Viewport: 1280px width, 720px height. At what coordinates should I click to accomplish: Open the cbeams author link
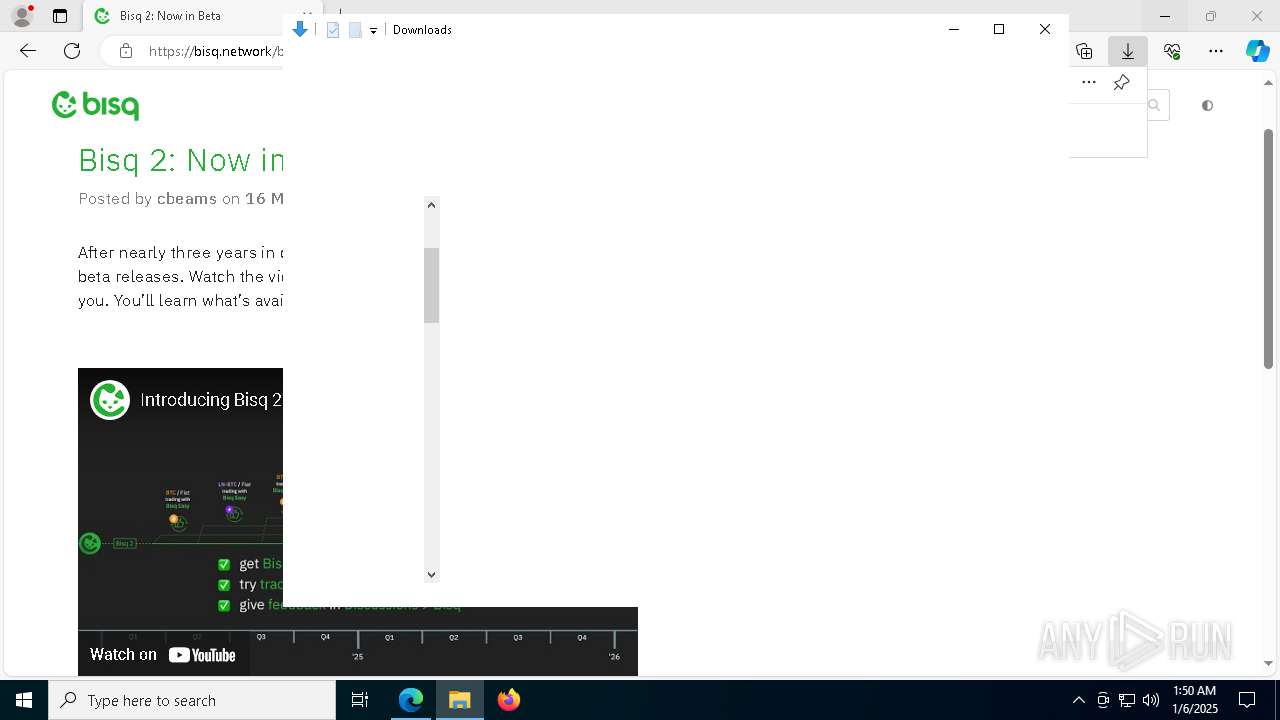[187, 198]
